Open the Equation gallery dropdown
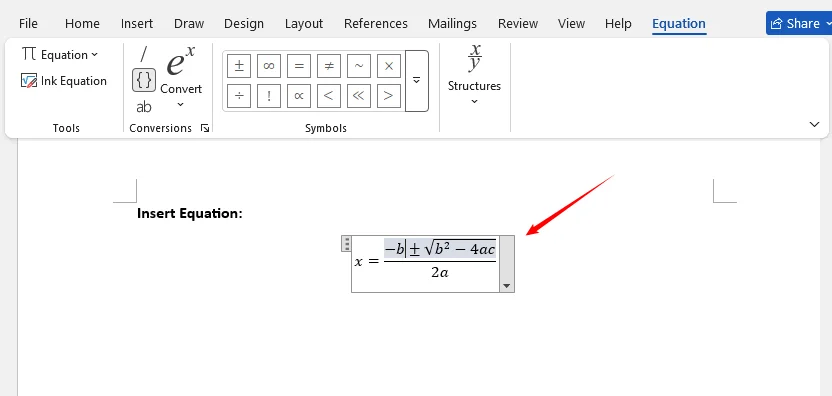Image resolution: width=832 pixels, height=396 pixels. coord(60,55)
